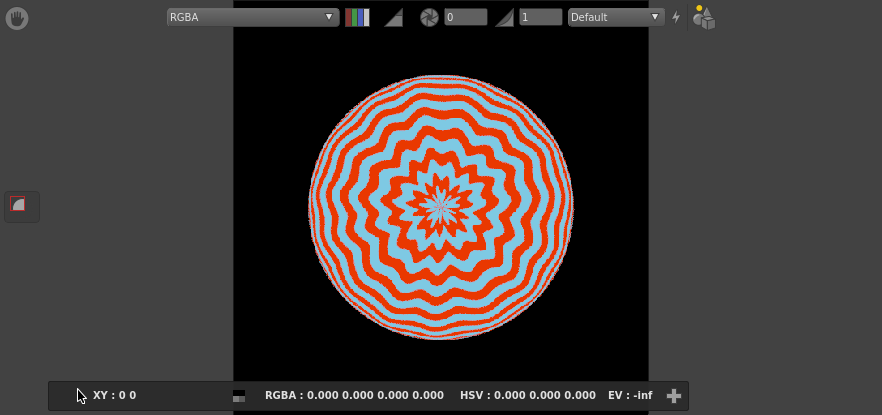Click the gamma value field showing 1
Viewport: 882px width, 415px height.
[541, 17]
